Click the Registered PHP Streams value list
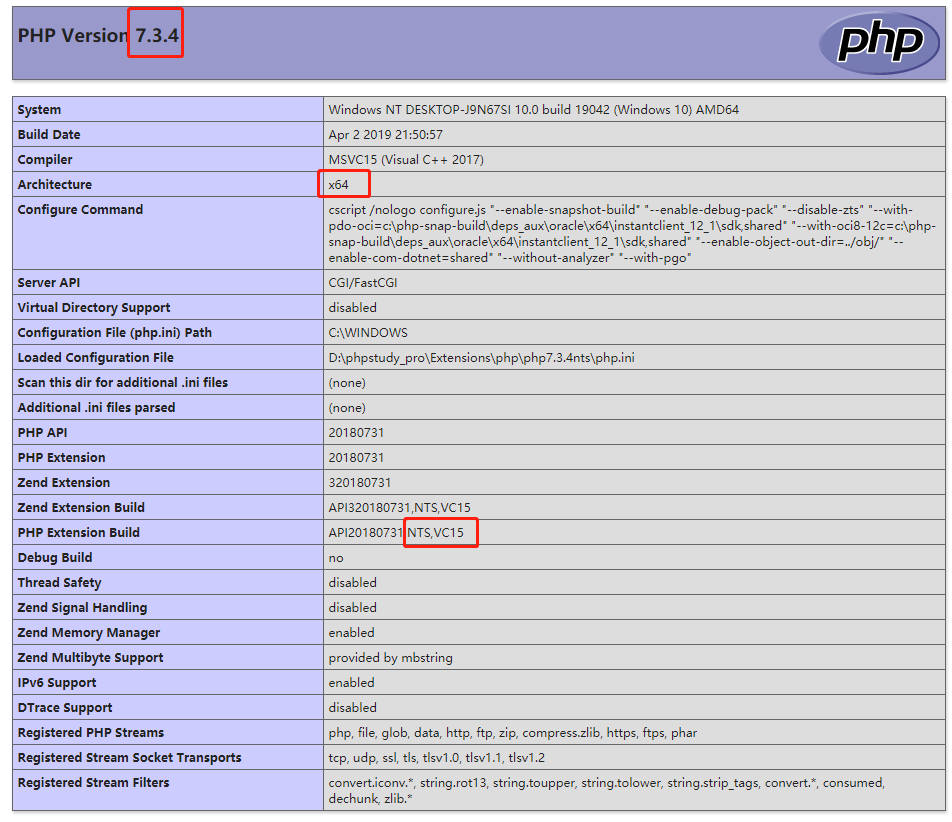The image size is (952, 822). click(512, 733)
